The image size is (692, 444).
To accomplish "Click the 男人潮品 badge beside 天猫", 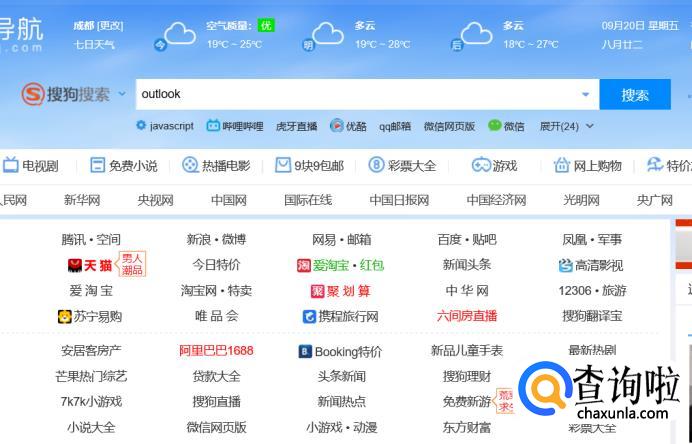I will [x=132, y=263].
